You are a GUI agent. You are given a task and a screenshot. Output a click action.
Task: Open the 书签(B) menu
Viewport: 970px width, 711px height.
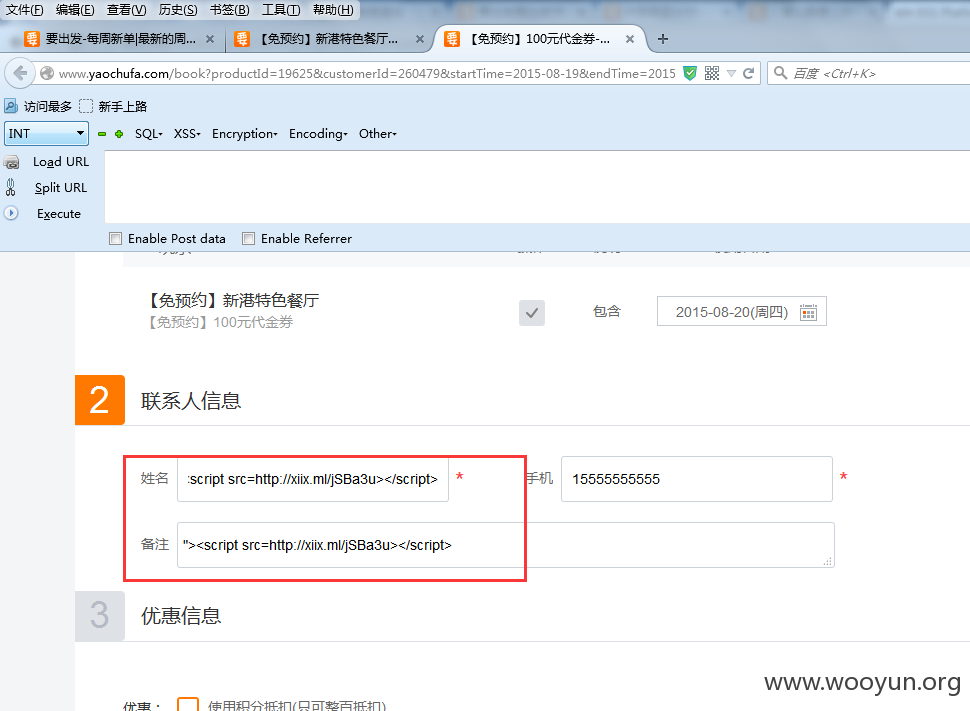tap(230, 10)
